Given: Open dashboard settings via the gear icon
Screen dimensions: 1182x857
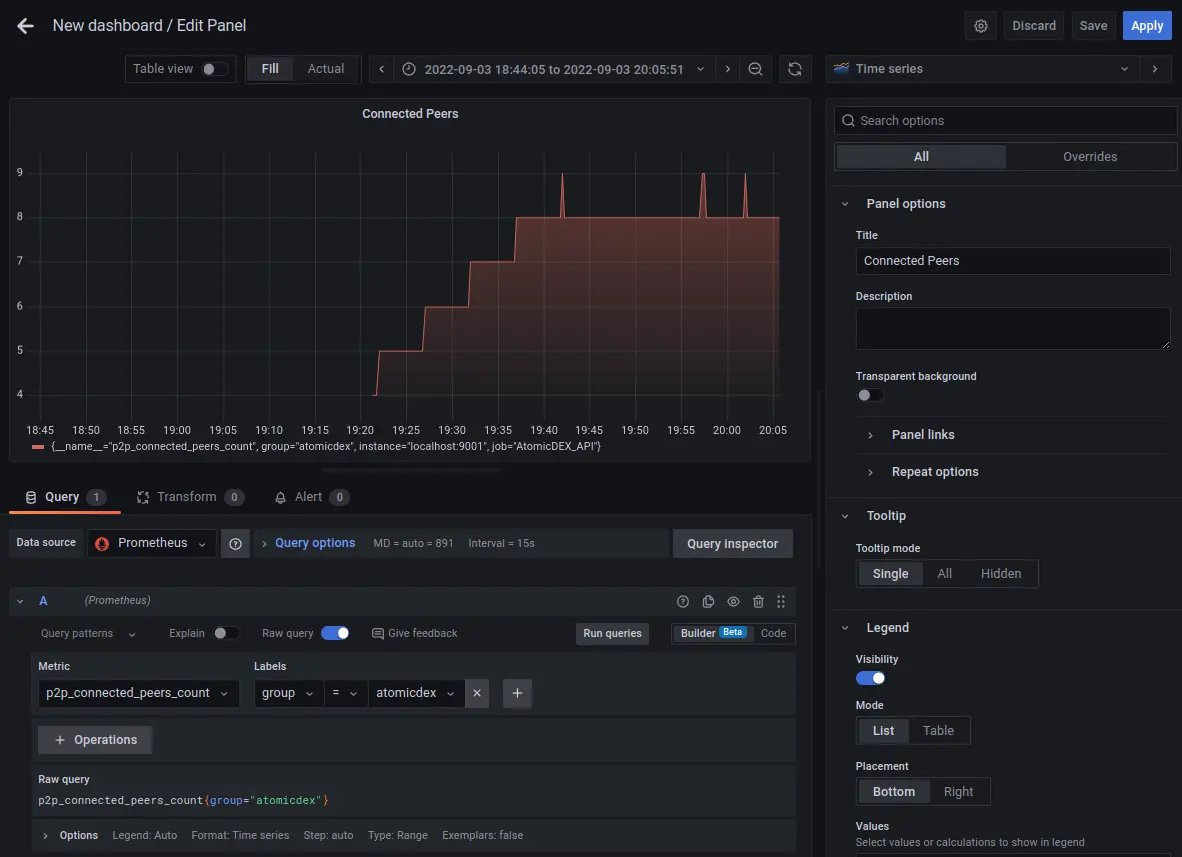Looking at the screenshot, I should (x=980, y=25).
